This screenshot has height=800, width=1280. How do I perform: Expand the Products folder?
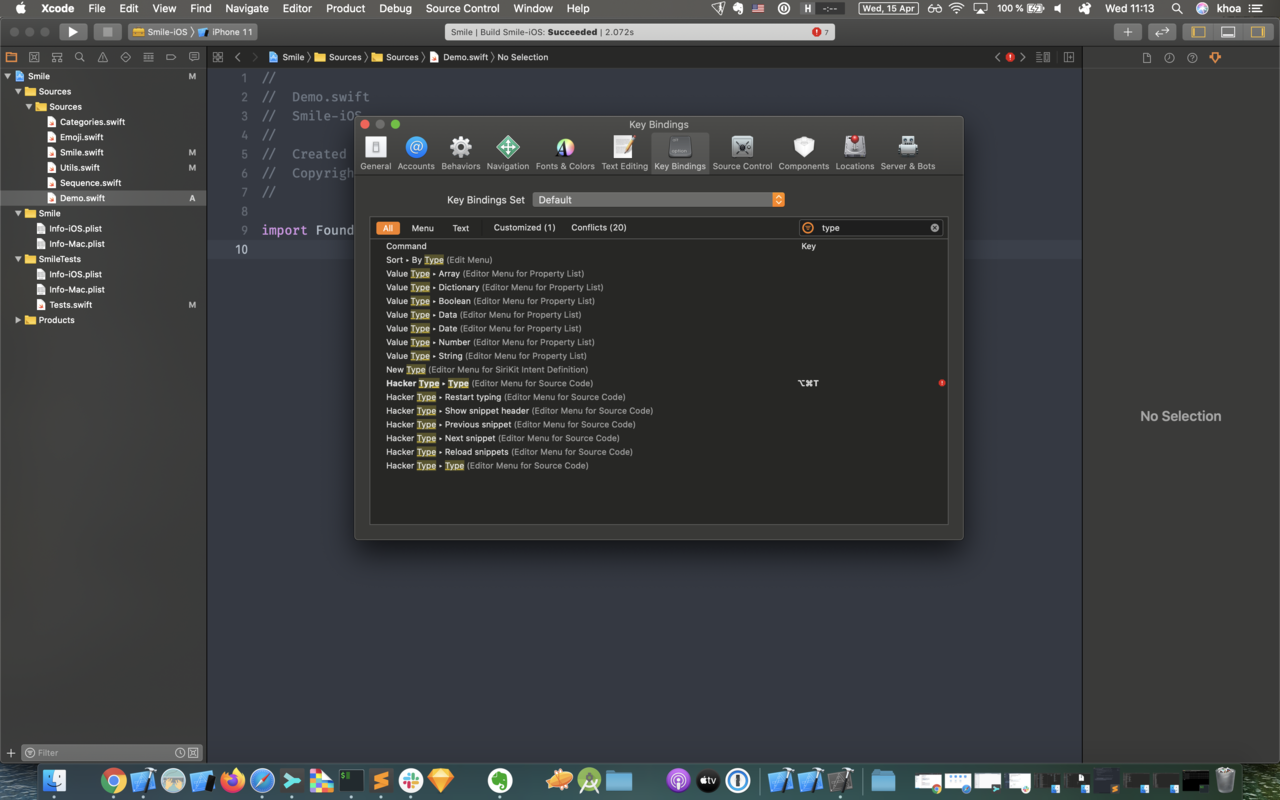coord(16,320)
